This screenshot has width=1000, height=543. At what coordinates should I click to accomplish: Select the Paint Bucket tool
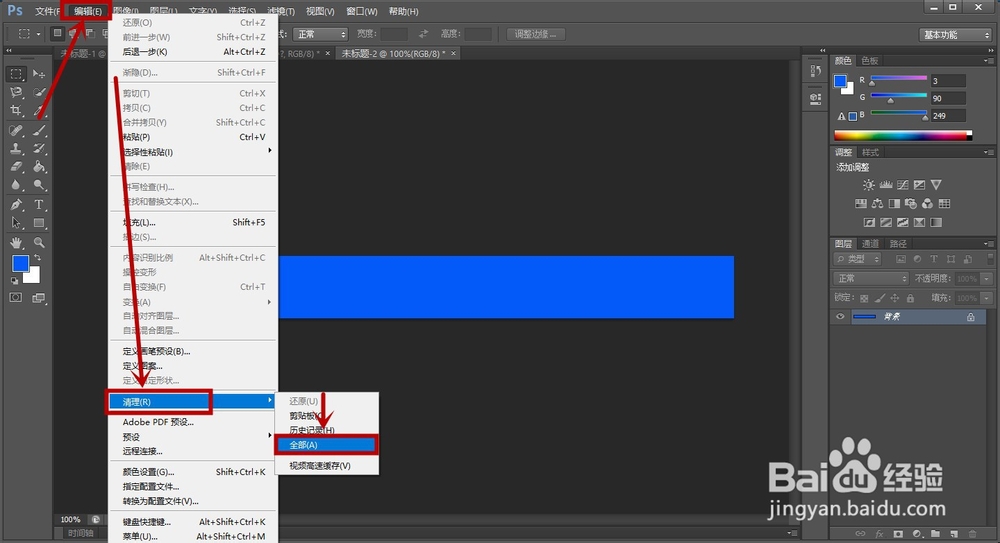[39, 167]
